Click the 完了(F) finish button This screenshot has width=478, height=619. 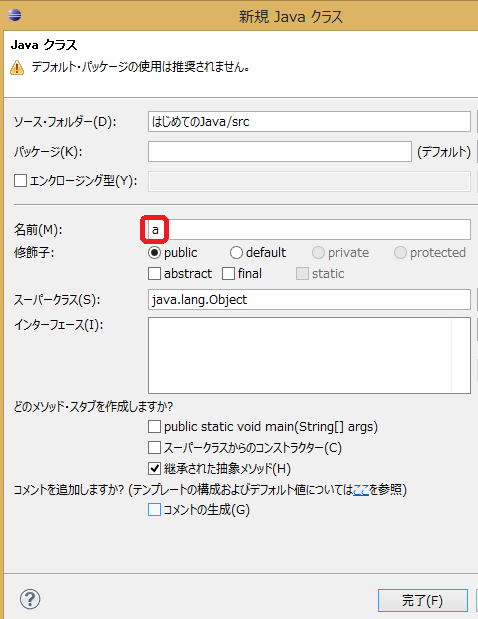click(x=423, y=600)
